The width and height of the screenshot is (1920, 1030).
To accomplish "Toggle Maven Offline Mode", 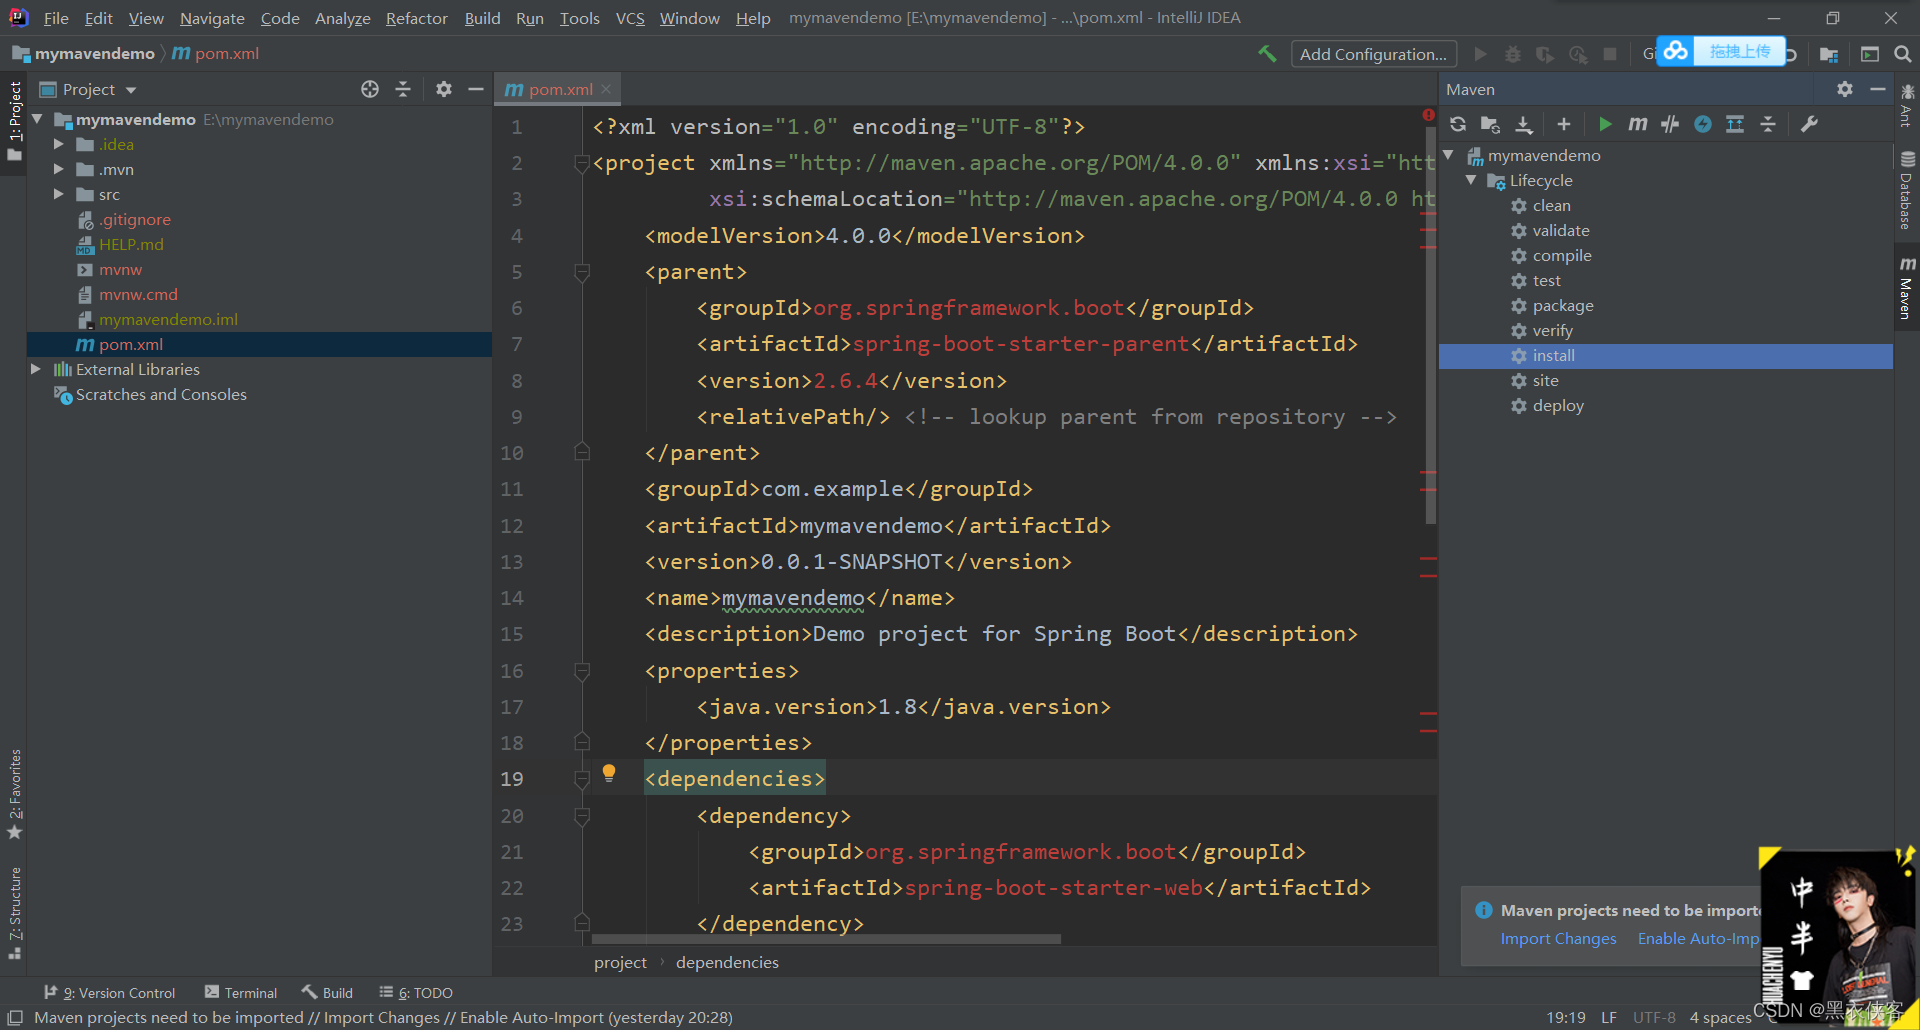I will (x=1670, y=124).
